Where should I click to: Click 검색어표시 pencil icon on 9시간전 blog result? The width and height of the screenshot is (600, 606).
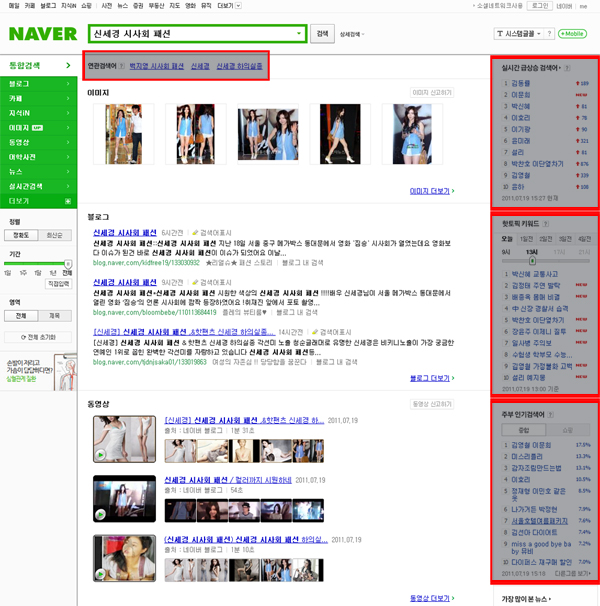click(195, 283)
